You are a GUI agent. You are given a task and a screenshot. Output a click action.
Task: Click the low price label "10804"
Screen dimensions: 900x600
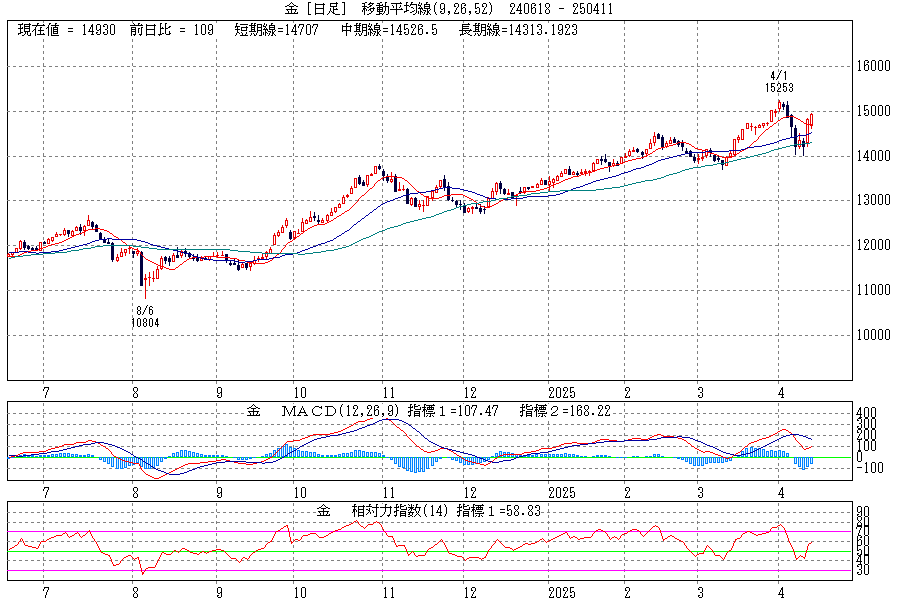145,323
